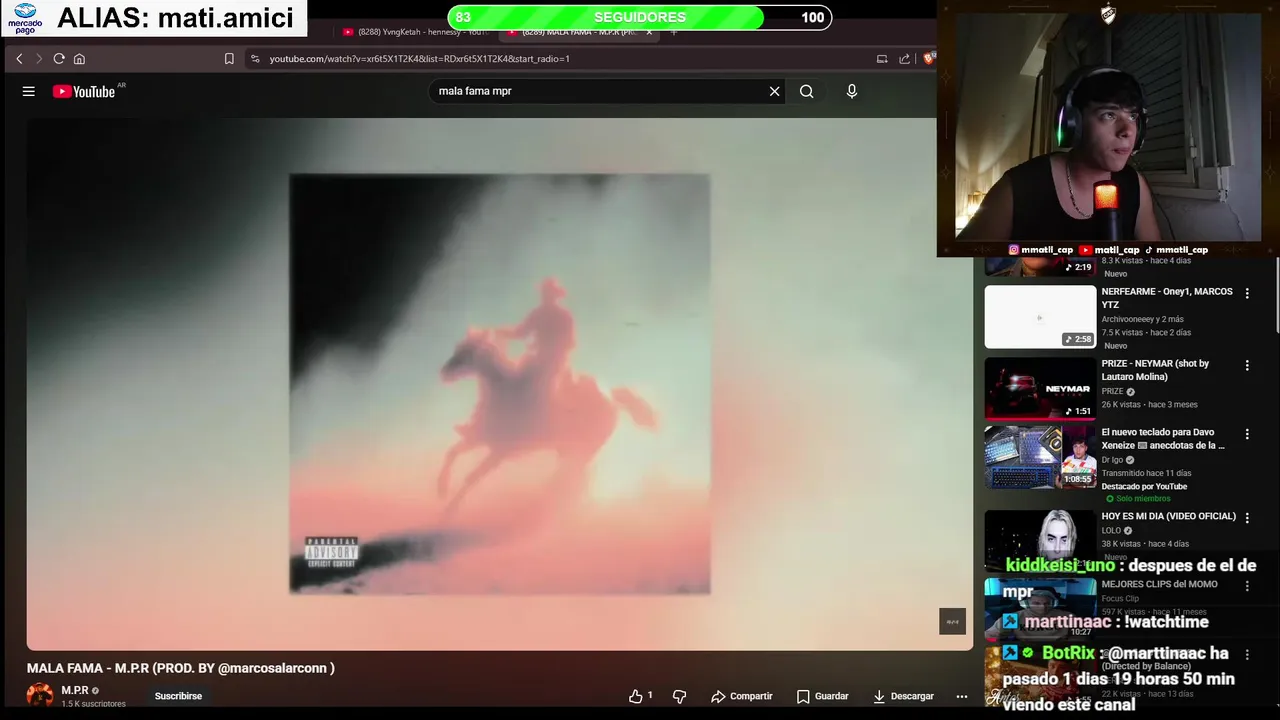This screenshot has height=720, width=1280.
Task: Click channel watermark in player corner
Action: coord(952,621)
